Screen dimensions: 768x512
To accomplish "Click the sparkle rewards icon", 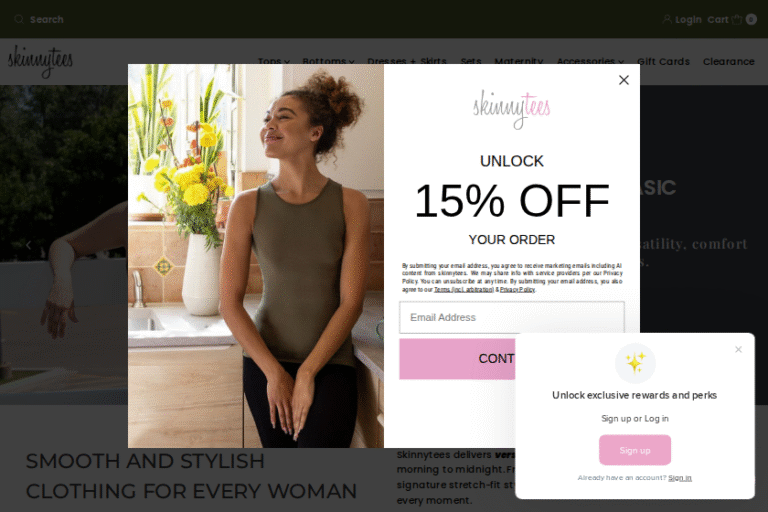I will click(635, 363).
